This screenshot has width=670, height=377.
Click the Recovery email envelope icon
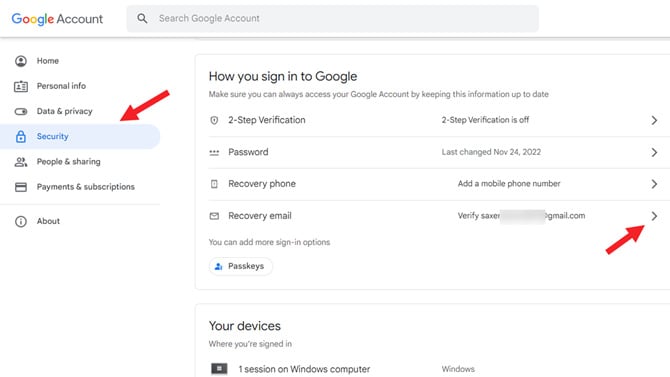coord(215,216)
